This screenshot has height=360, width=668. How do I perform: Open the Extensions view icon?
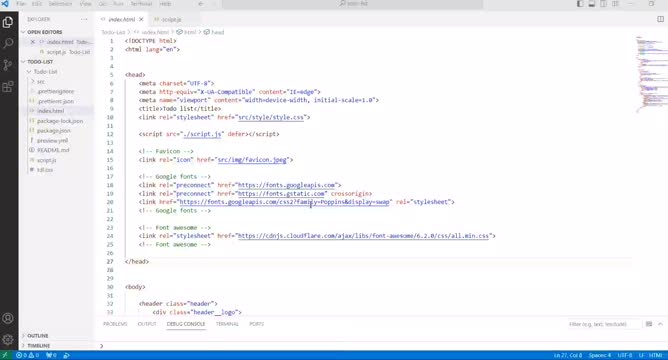click(x=8, y=87)
